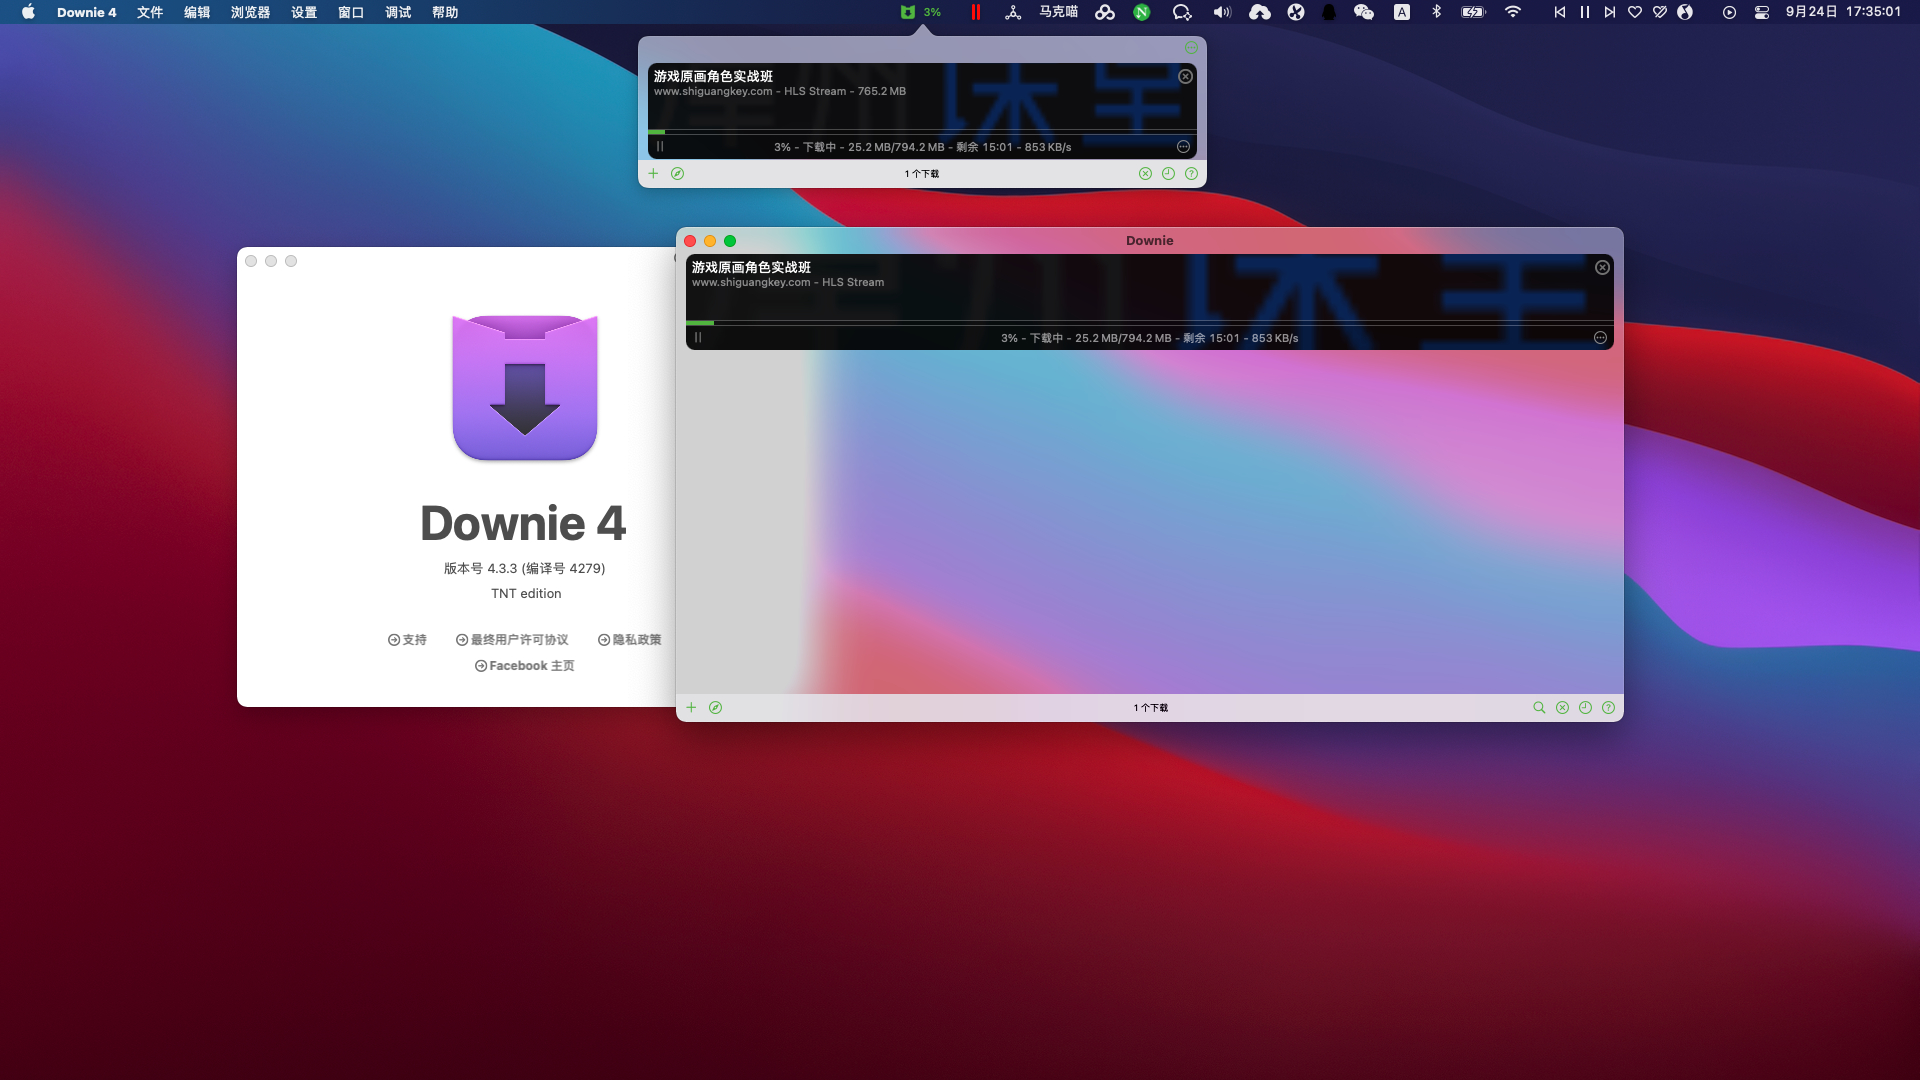Open the gear options on the downloading task row
Screen dimensions: 1920x1080
click(x=1598, y=338)
